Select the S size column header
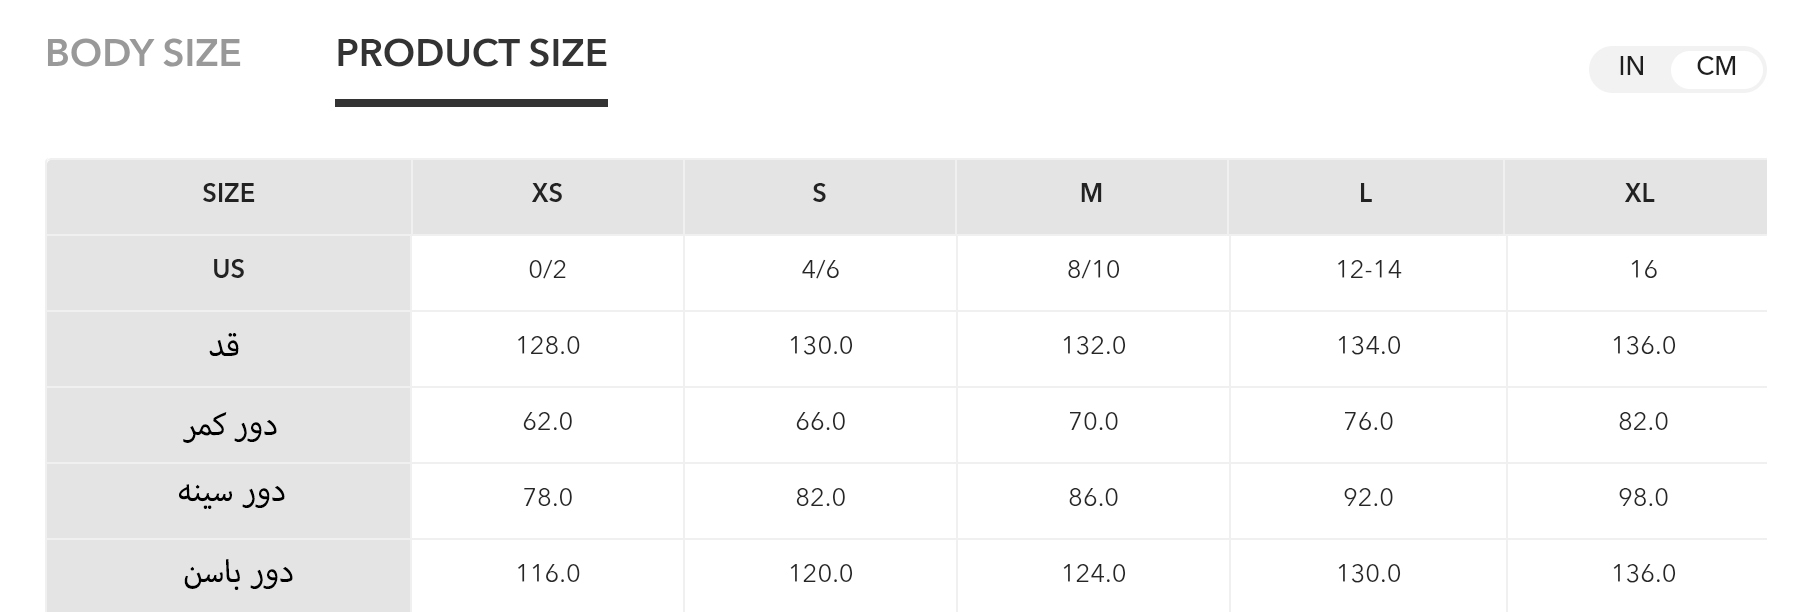This screenshot has height=612, width=1816. [x=819, y=193]
